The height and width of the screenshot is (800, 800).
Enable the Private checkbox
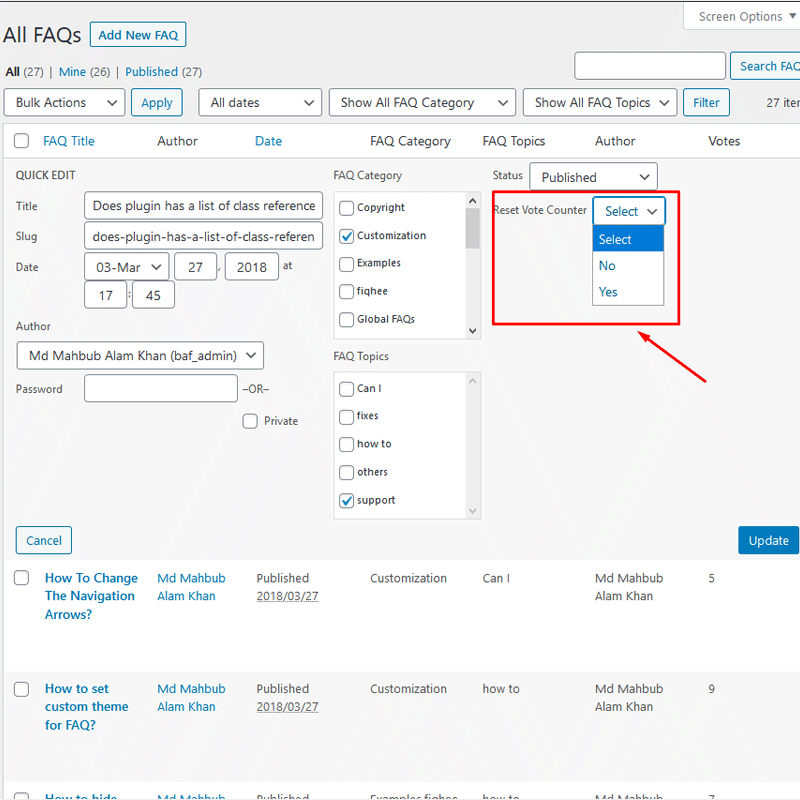pyautogui.click(x=250, y=421)
